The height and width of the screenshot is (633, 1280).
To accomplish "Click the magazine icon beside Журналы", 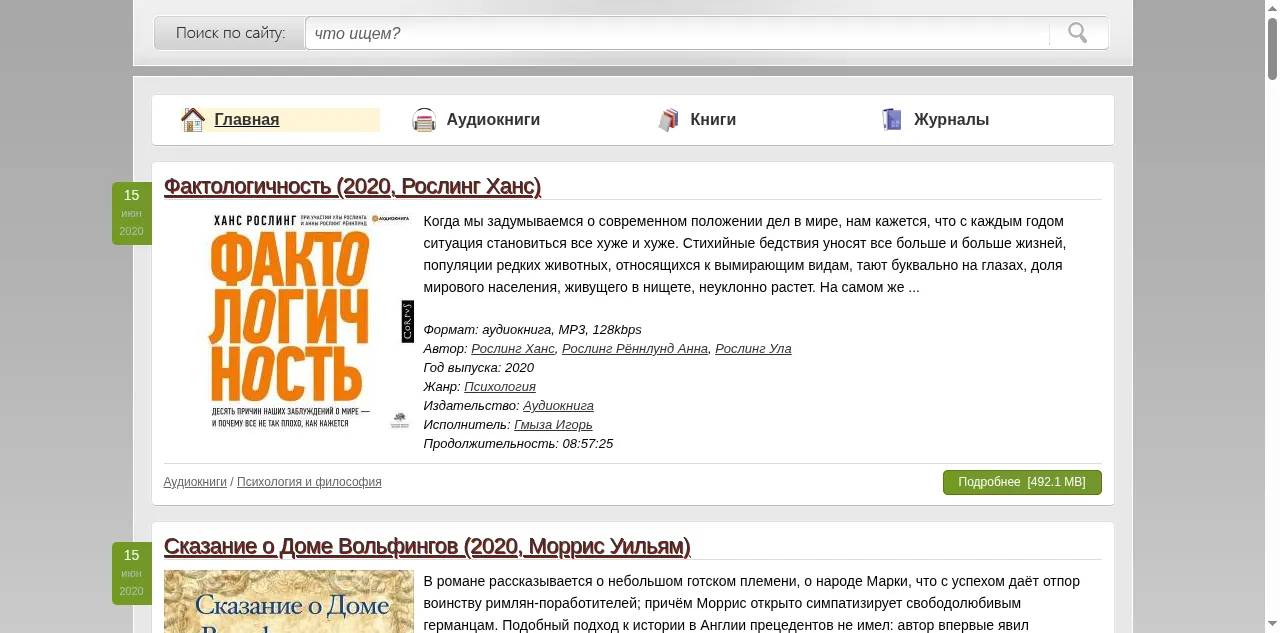I will pyautogui.click(x=892, y=120).
